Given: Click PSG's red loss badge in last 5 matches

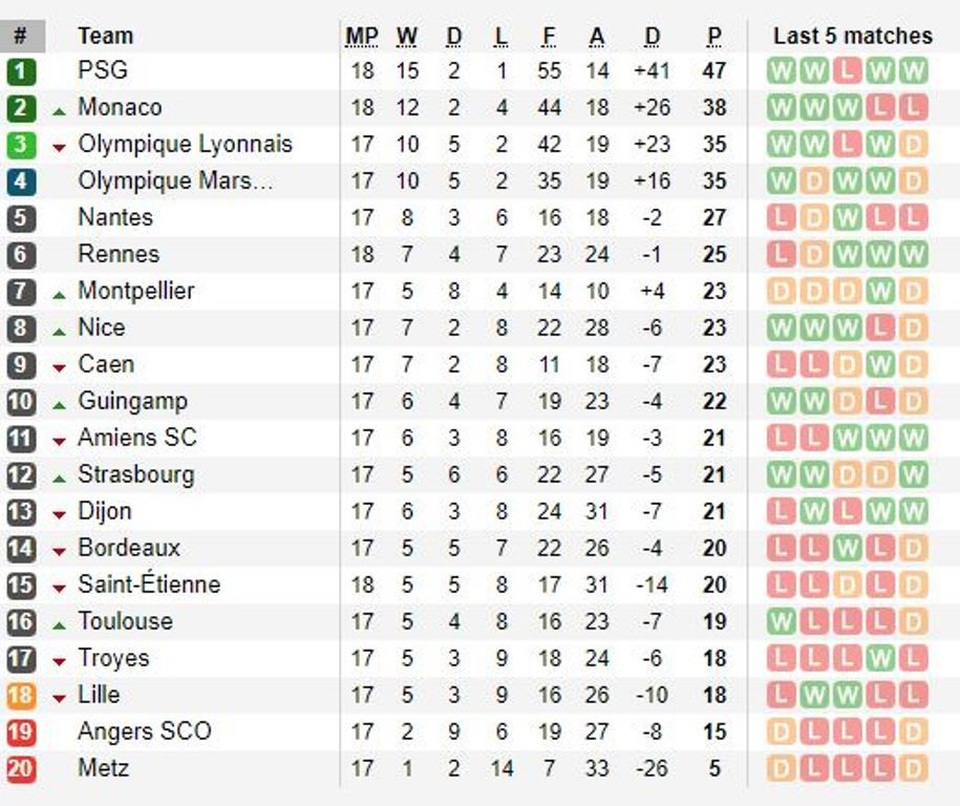Looking at the screenshot, I should (x=846, y=71).
